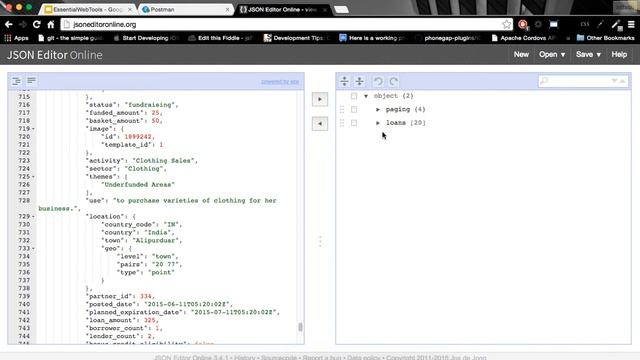The height and width of the screenshot is (360, 640).
Task: Click "Underfunded Areas" theme text
Action: point(138,184)
